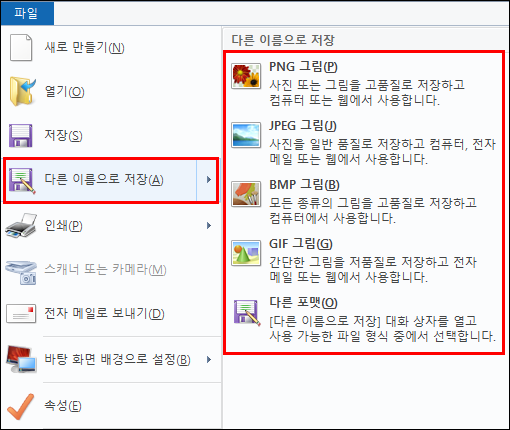Screen dimensions: 510x430
Task: Click the landscape icon for JPEG 그림
Action: click(x=246, y=135)
